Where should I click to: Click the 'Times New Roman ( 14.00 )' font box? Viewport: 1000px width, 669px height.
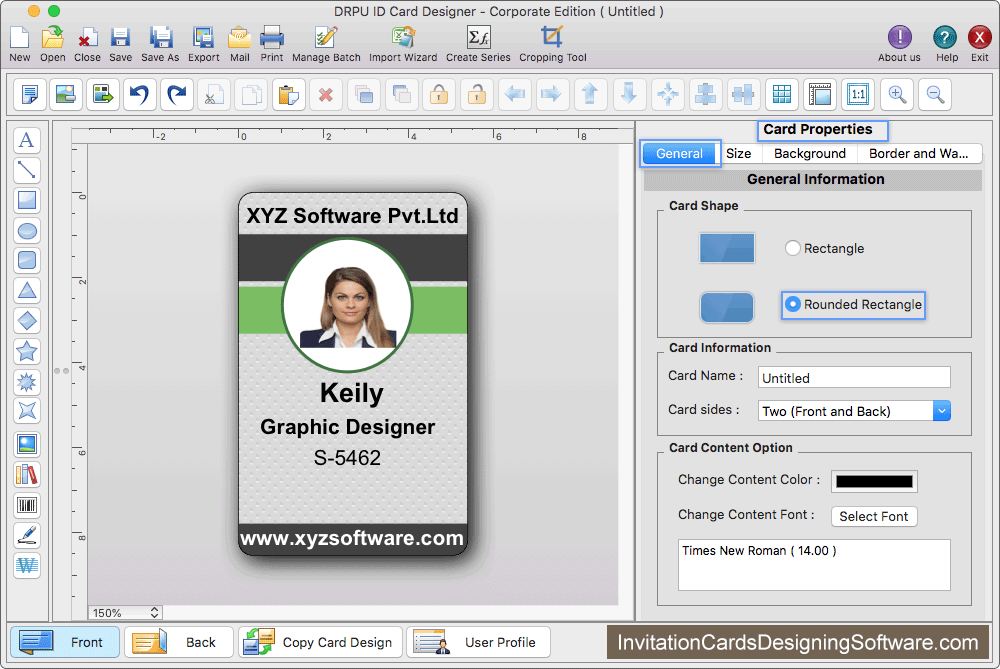point(814,565)
